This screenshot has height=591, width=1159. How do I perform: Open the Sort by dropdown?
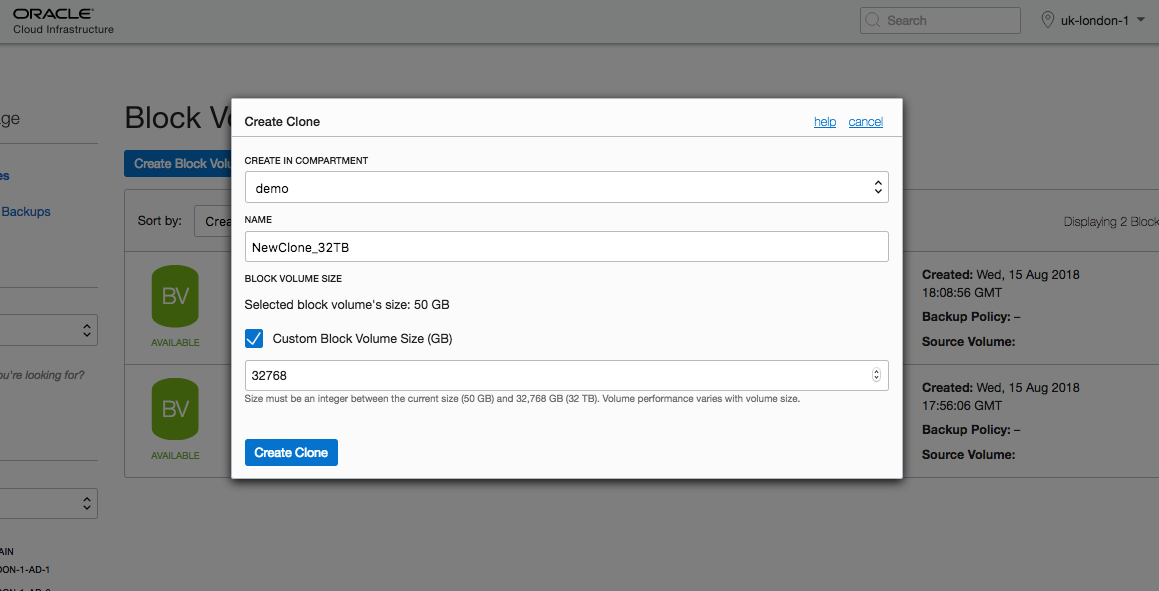point(214,221)
